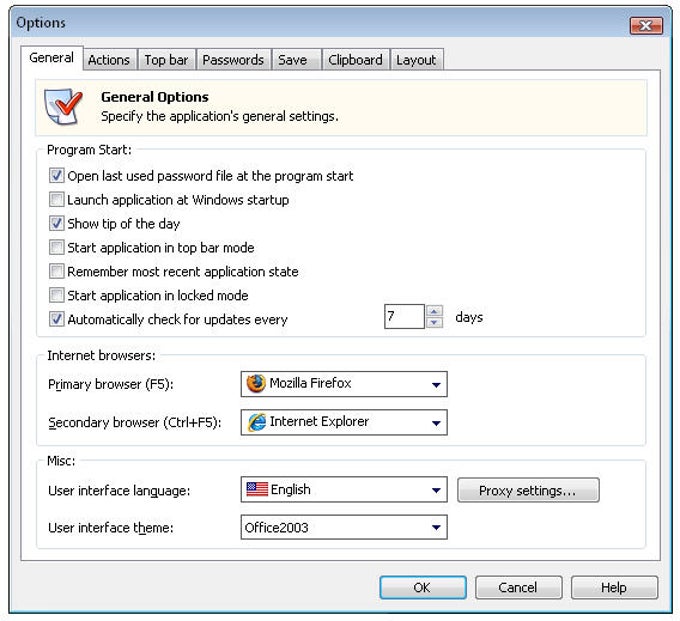Increase update check days with up arrow
Image resolution: width=680 pixels, height=621 pixels.
[434, 312]
